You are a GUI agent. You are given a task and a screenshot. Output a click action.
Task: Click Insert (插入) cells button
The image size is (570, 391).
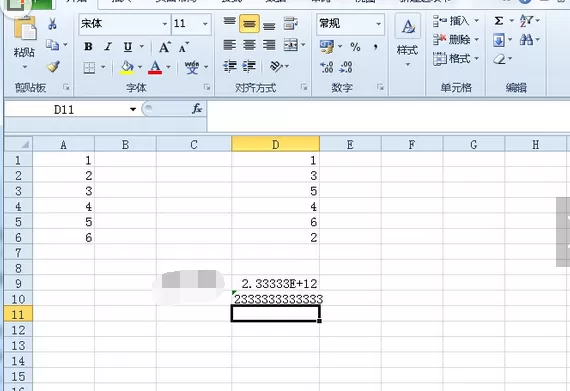click(x=456, y=21)
